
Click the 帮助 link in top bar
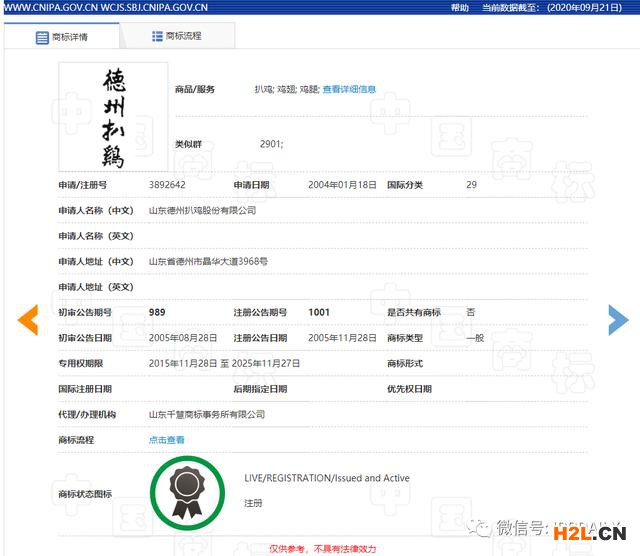pos(460,8)
